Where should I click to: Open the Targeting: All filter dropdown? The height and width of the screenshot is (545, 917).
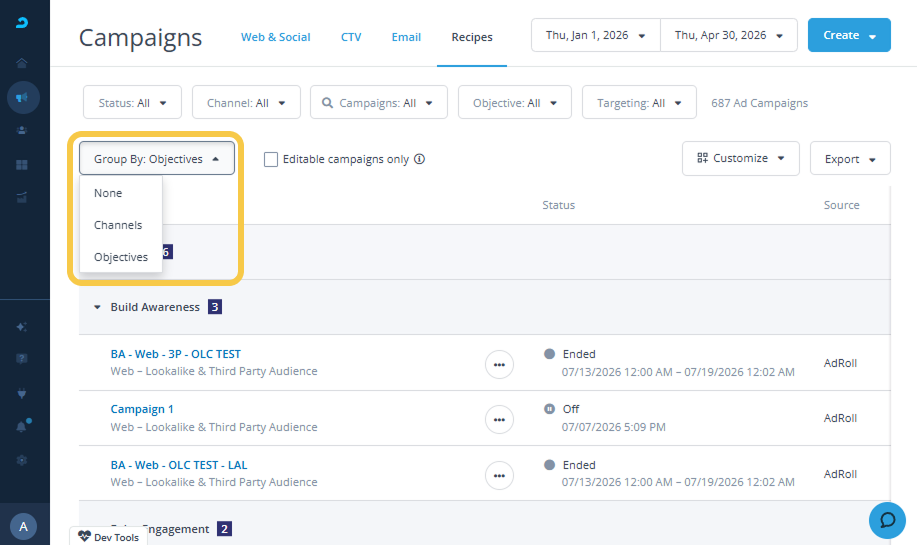(x=639, y=102)
